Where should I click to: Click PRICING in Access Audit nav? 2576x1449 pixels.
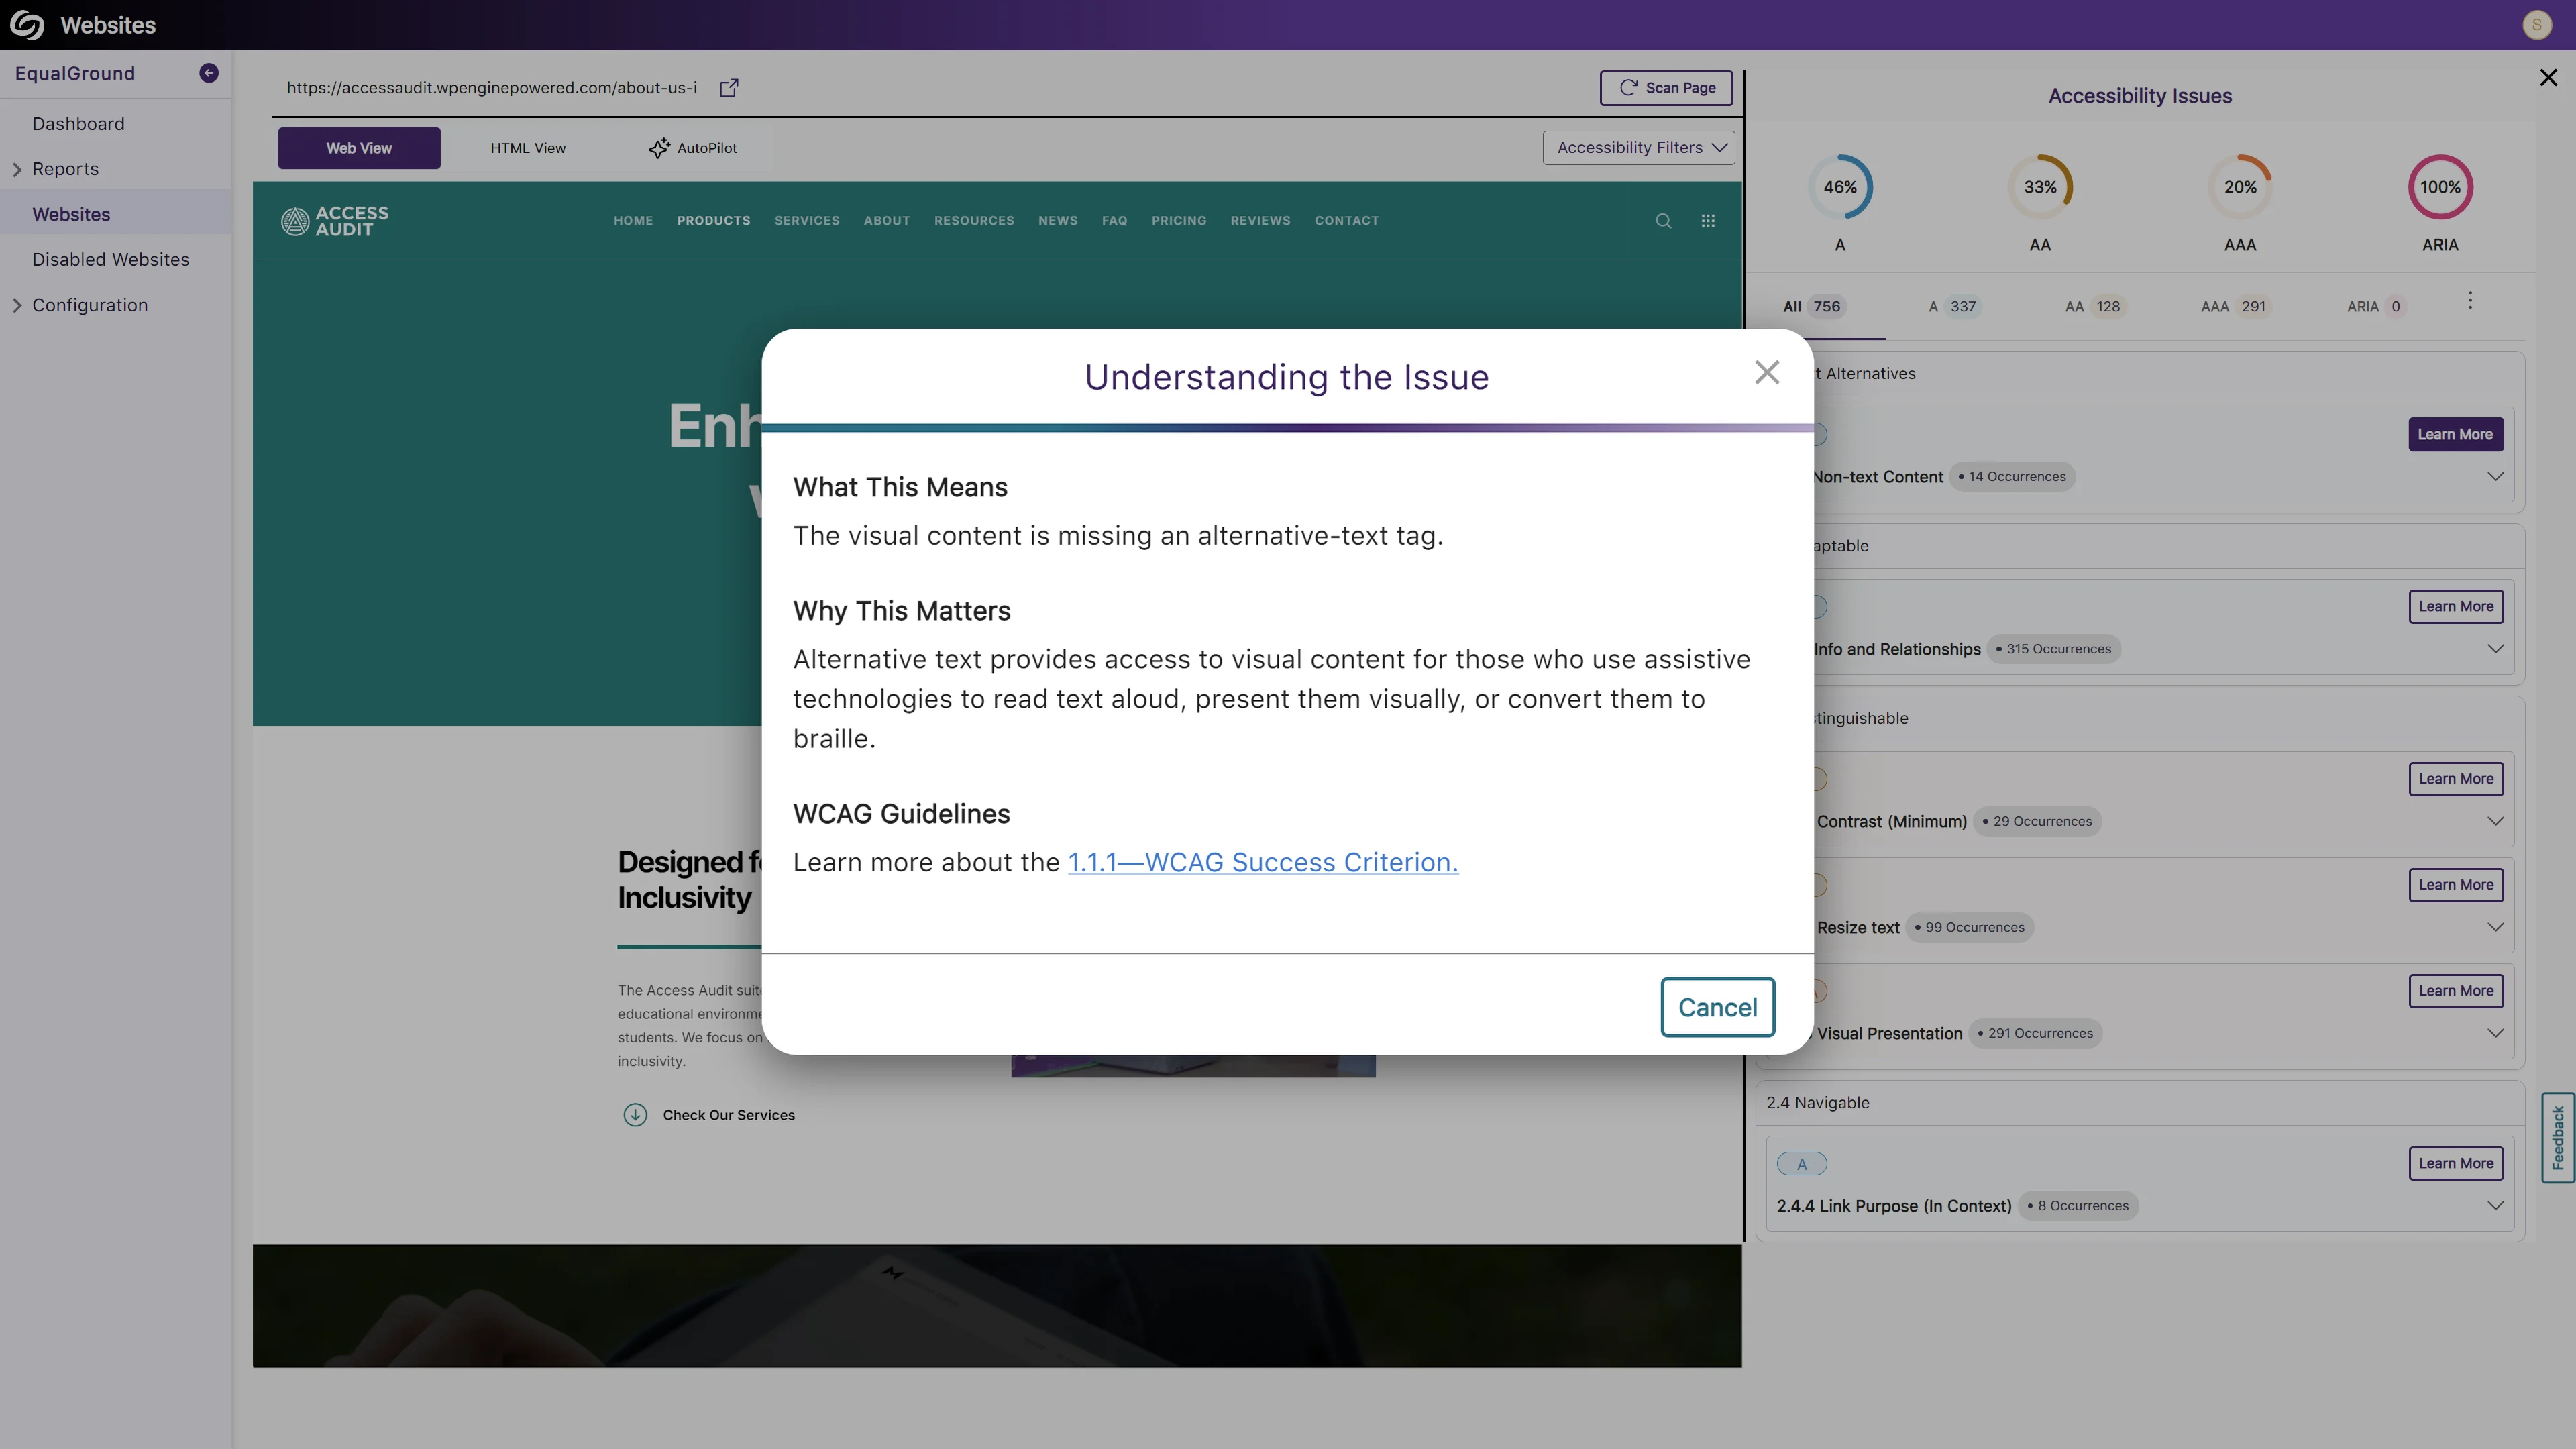[x=1179, y=221]
